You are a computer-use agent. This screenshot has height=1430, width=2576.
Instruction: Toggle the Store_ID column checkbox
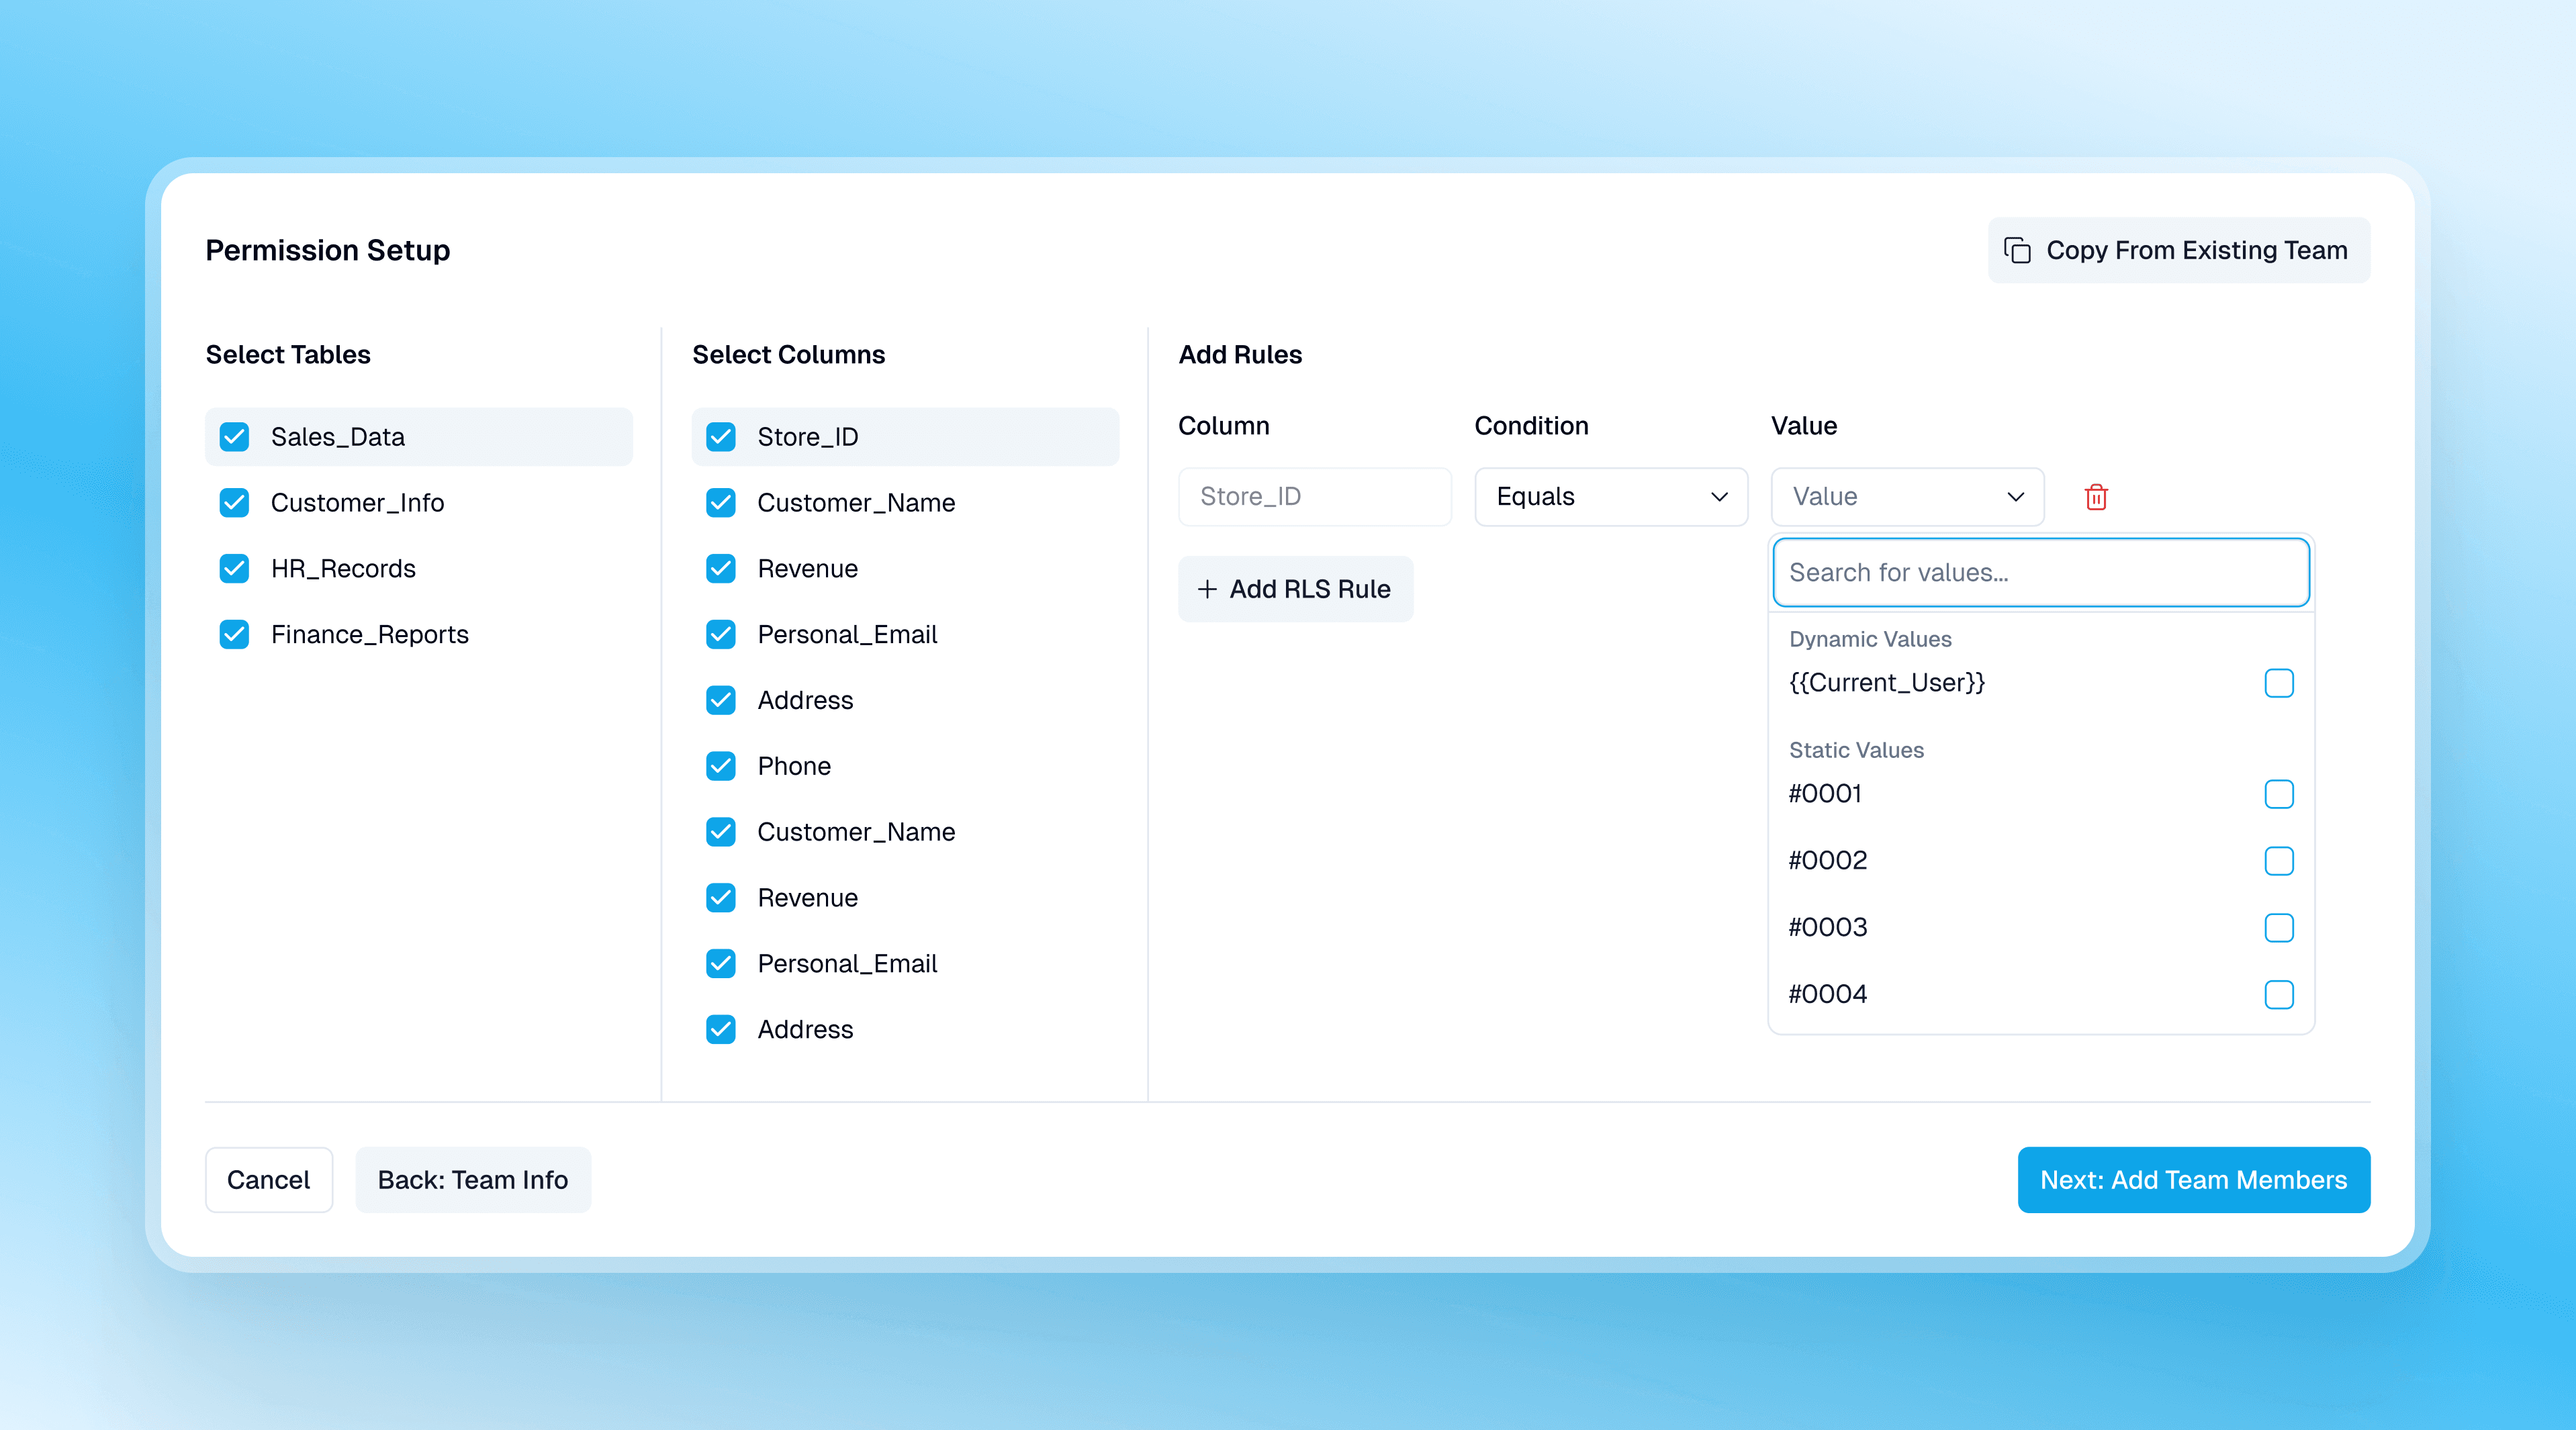click(x=720, y=437)
